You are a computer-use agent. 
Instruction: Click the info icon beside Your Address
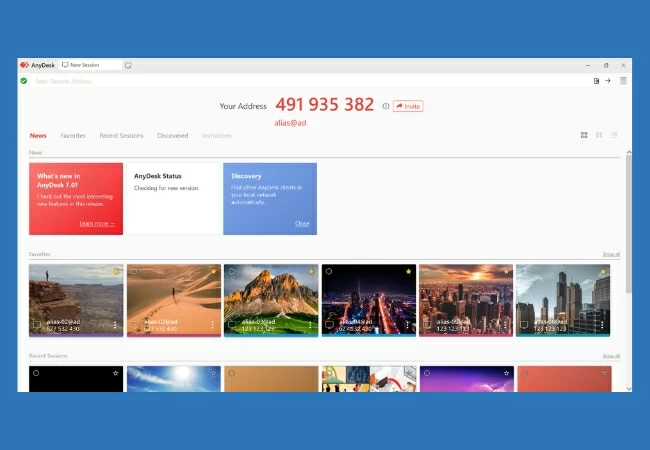tap(386, 105)
